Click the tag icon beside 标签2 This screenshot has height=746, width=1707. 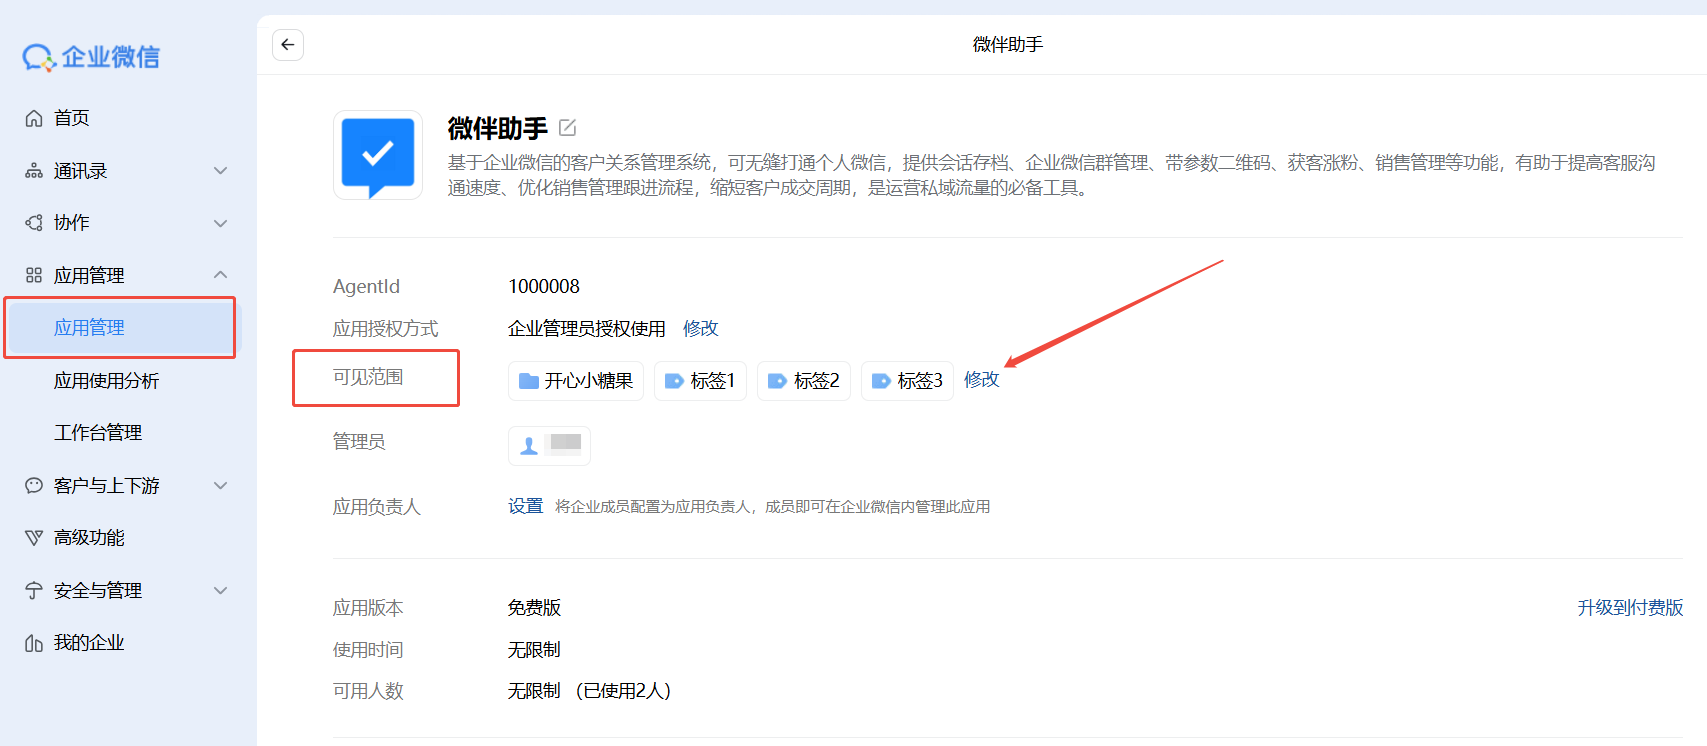778,381
